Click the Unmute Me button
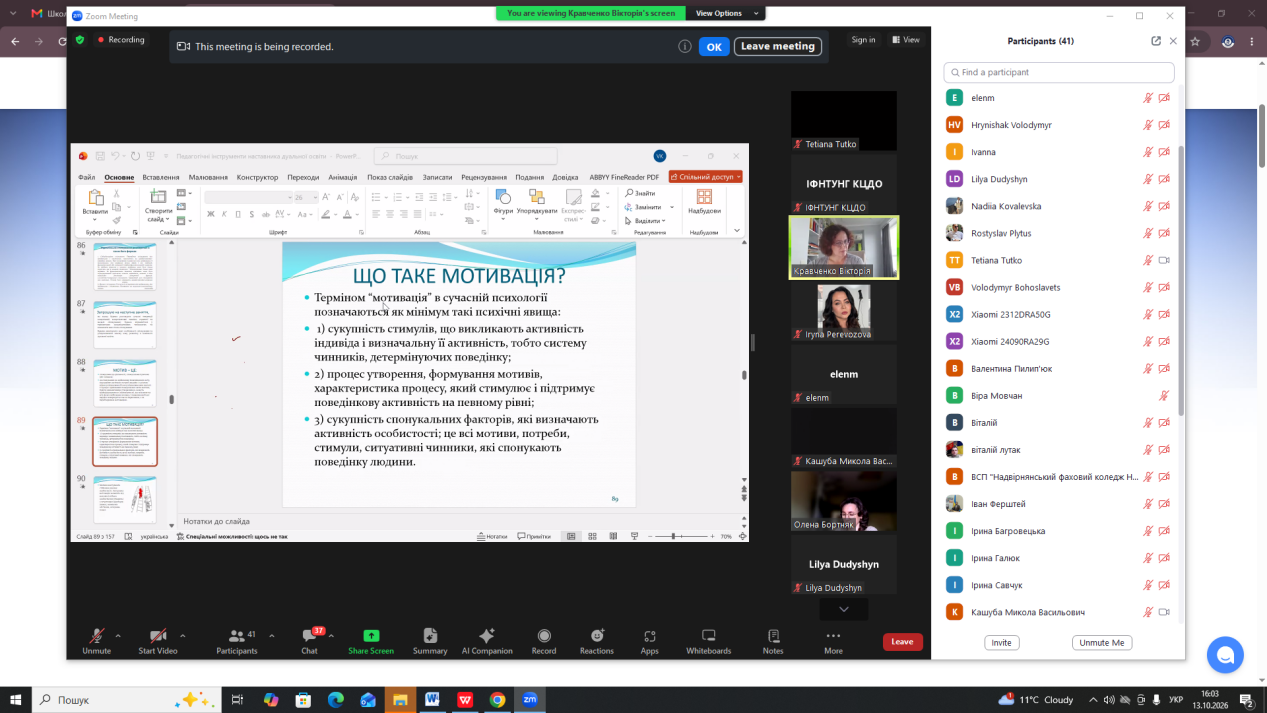The width and height of the screenshot is (1267, 713). pos(1102,643)
